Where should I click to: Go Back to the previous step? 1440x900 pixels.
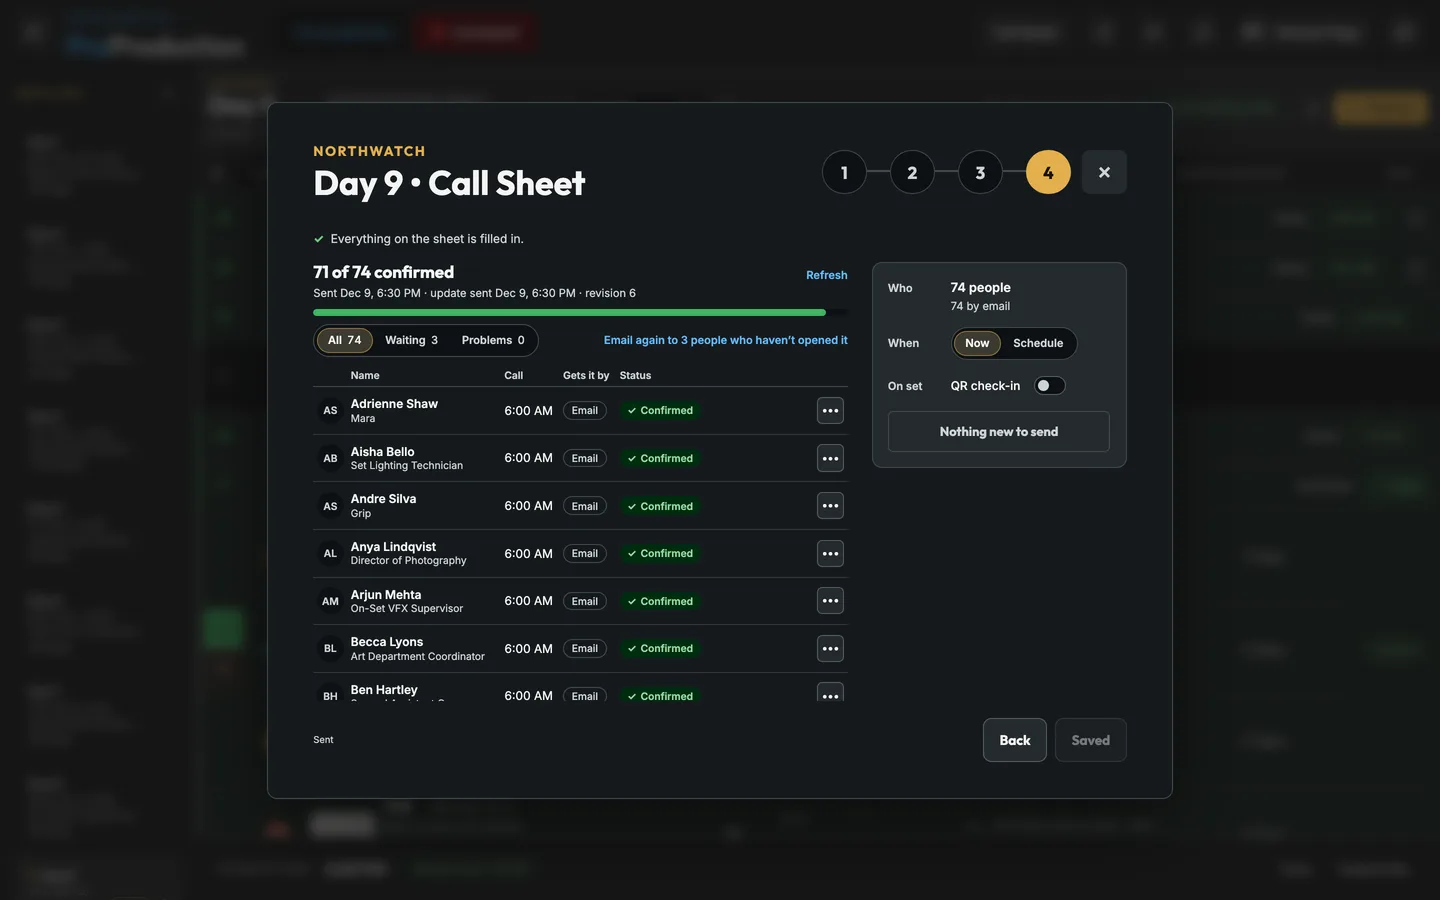[x=1015, y=740]
